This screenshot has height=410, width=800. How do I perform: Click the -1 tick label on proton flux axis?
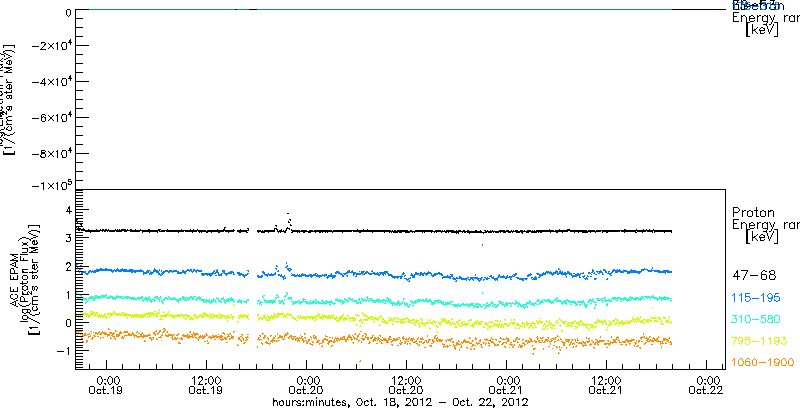click(x=63, y=350)
